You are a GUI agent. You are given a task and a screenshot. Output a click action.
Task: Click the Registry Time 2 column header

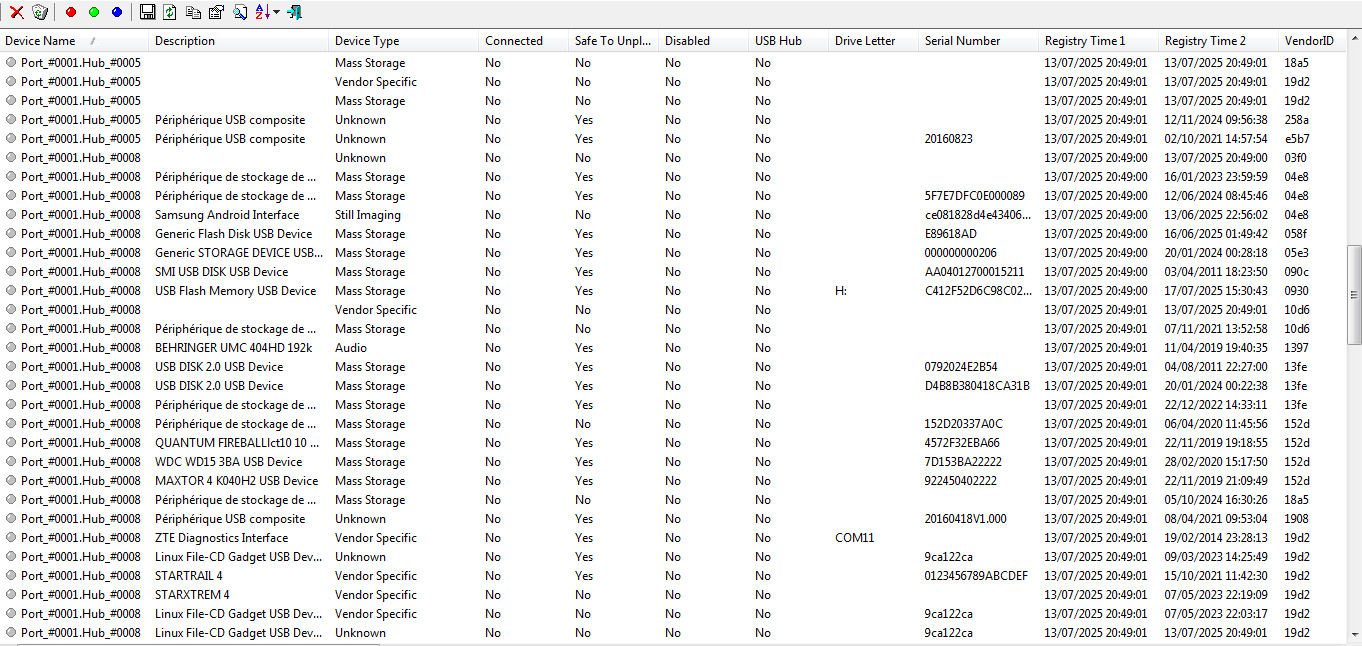1219,41
